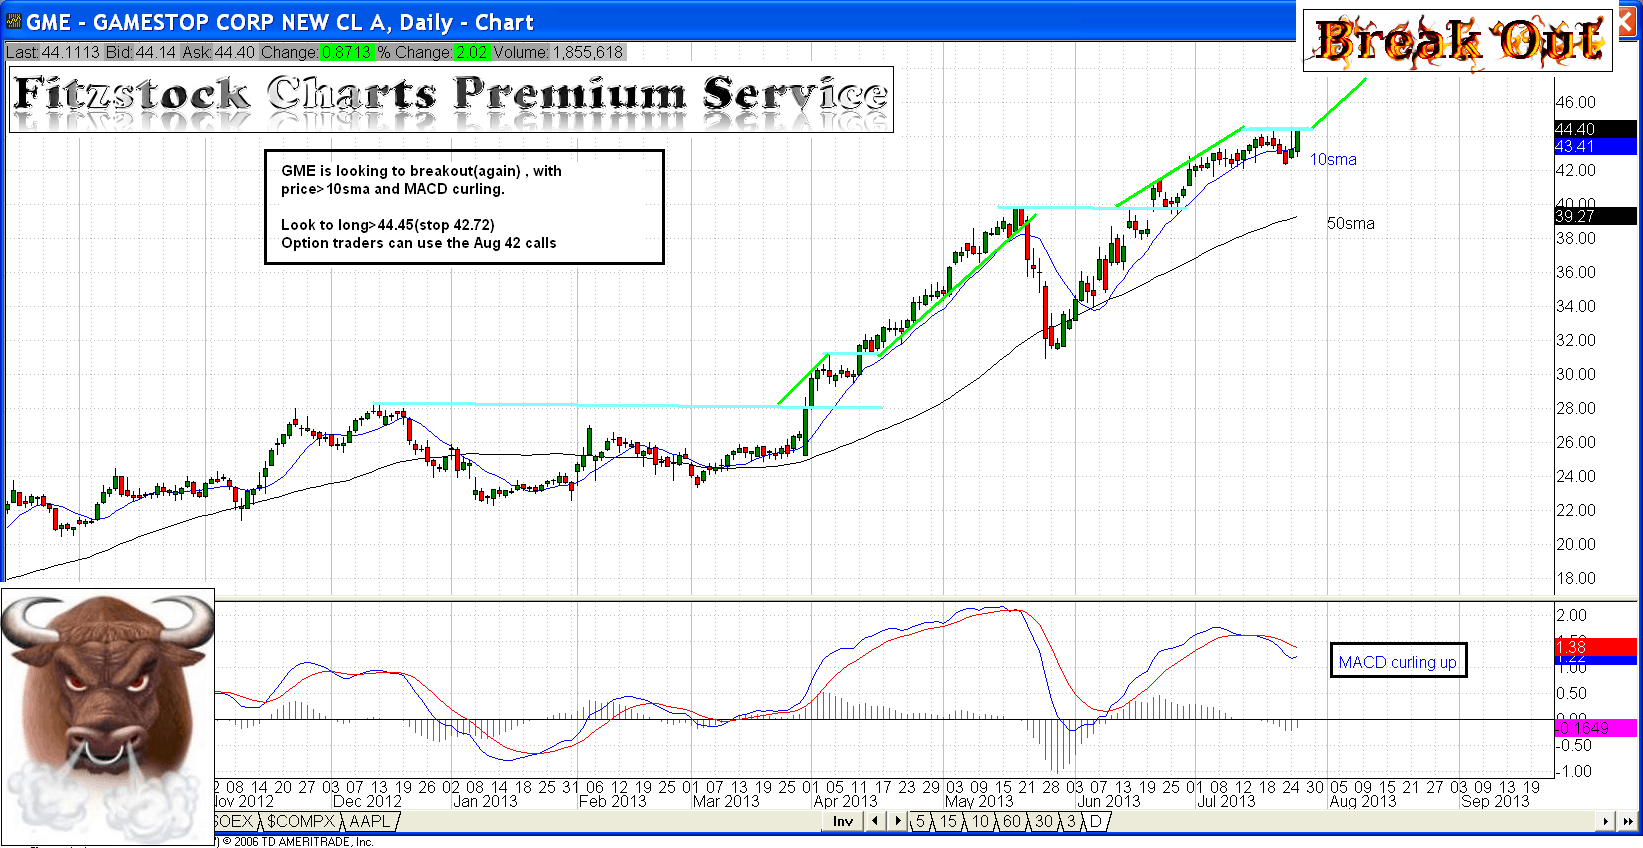This screenshot has width=1643, height=848.
Task: Click the 44.40 current price marker
Action: coord(1595,129)
